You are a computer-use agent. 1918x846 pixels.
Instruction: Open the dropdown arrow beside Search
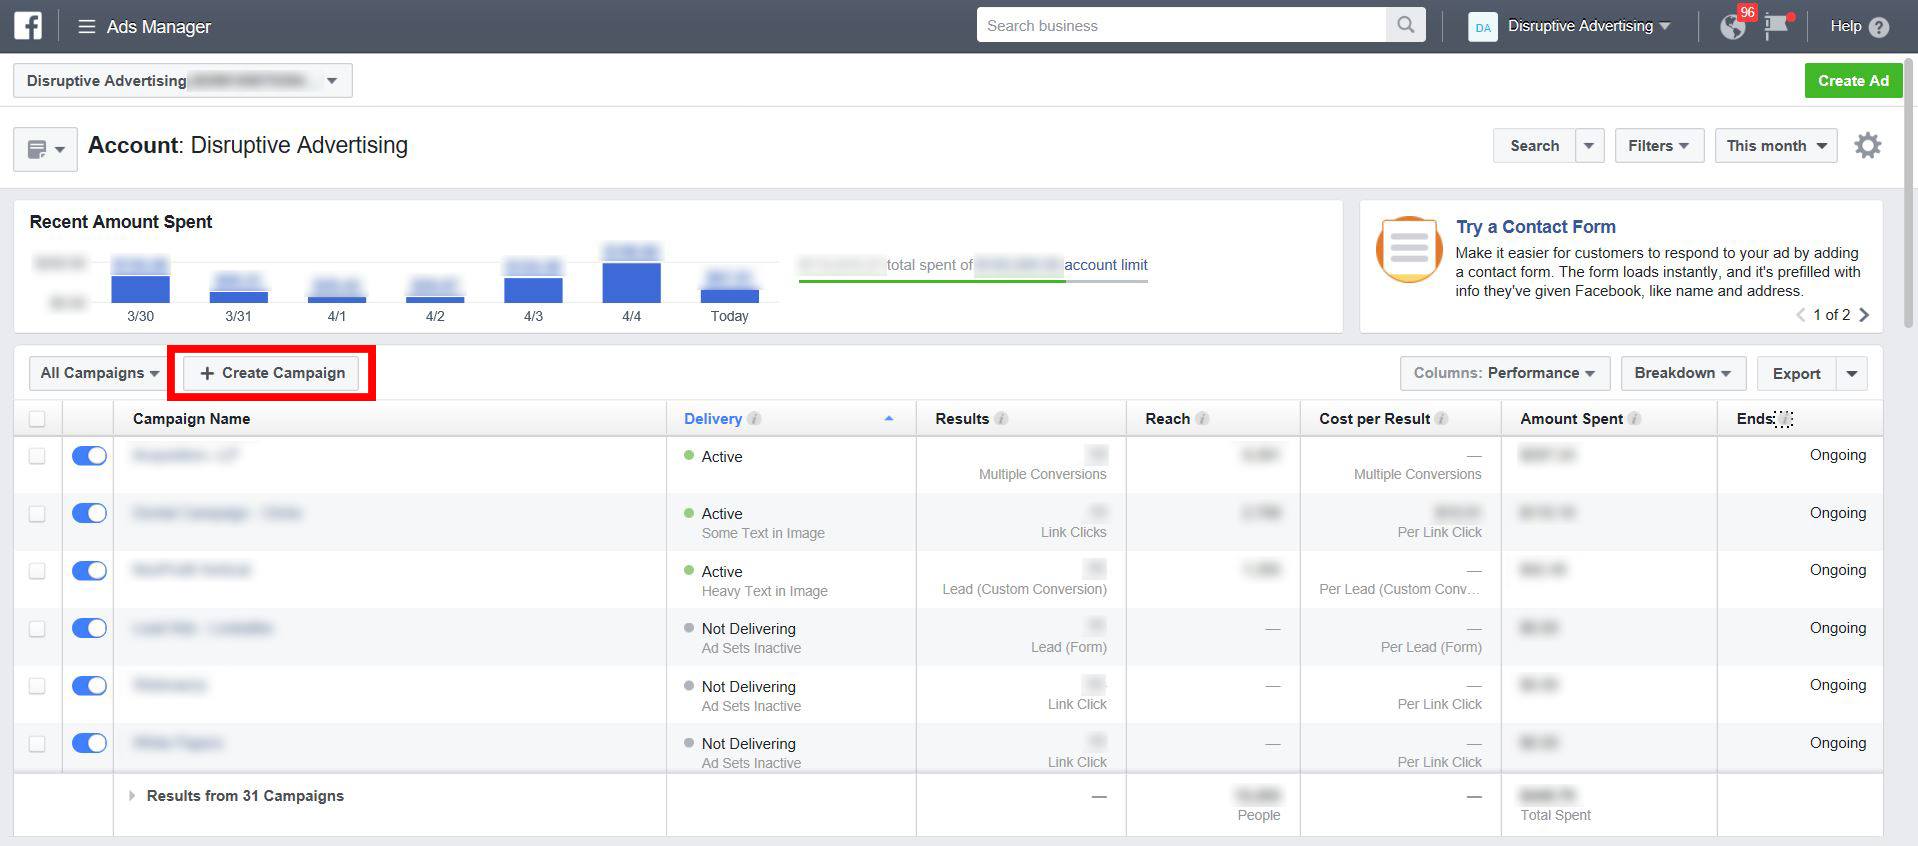tap(1590, 146)
